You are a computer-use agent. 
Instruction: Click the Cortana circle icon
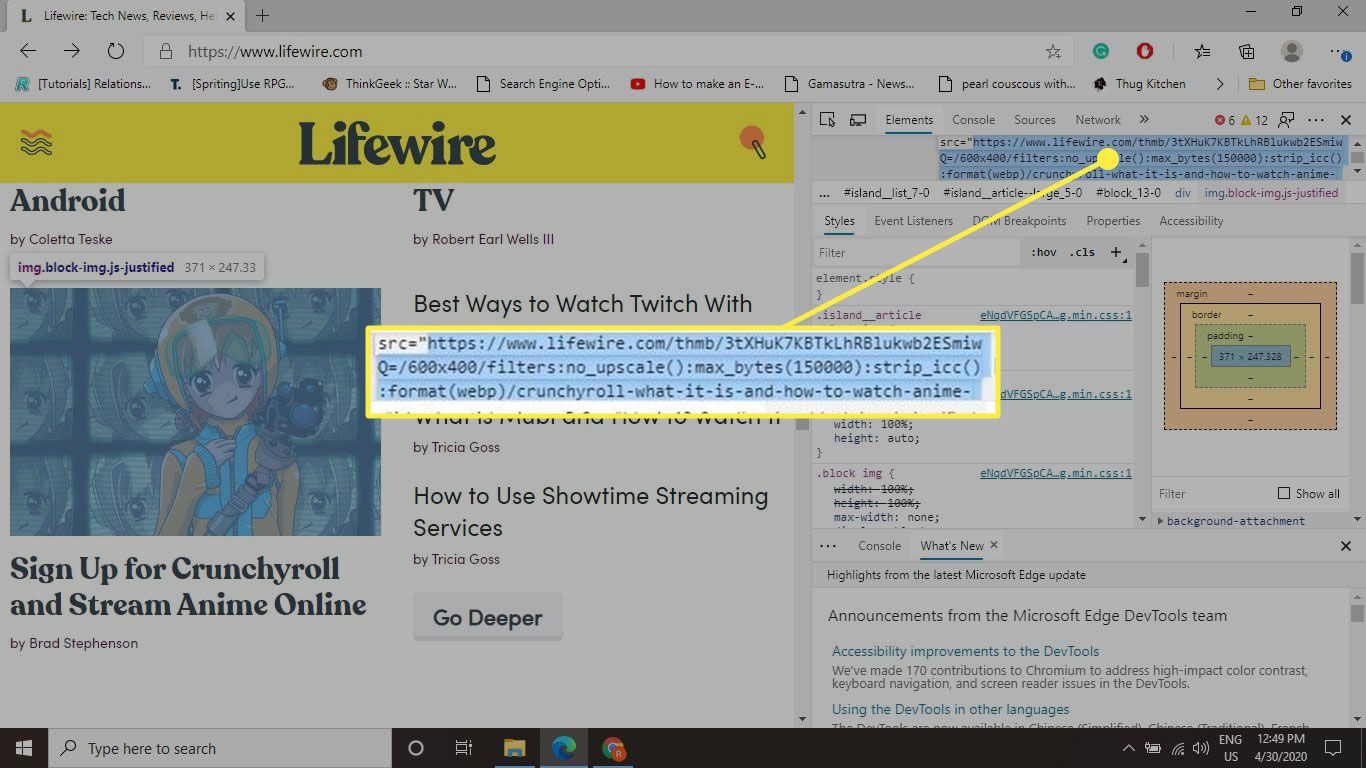[x=416, y=748]
